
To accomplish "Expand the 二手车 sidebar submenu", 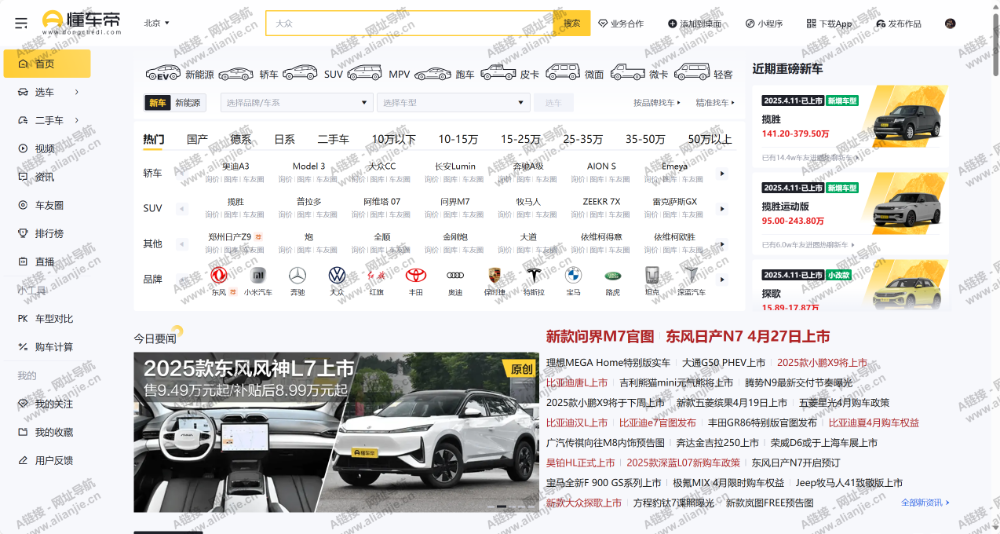I will point(77,120).
